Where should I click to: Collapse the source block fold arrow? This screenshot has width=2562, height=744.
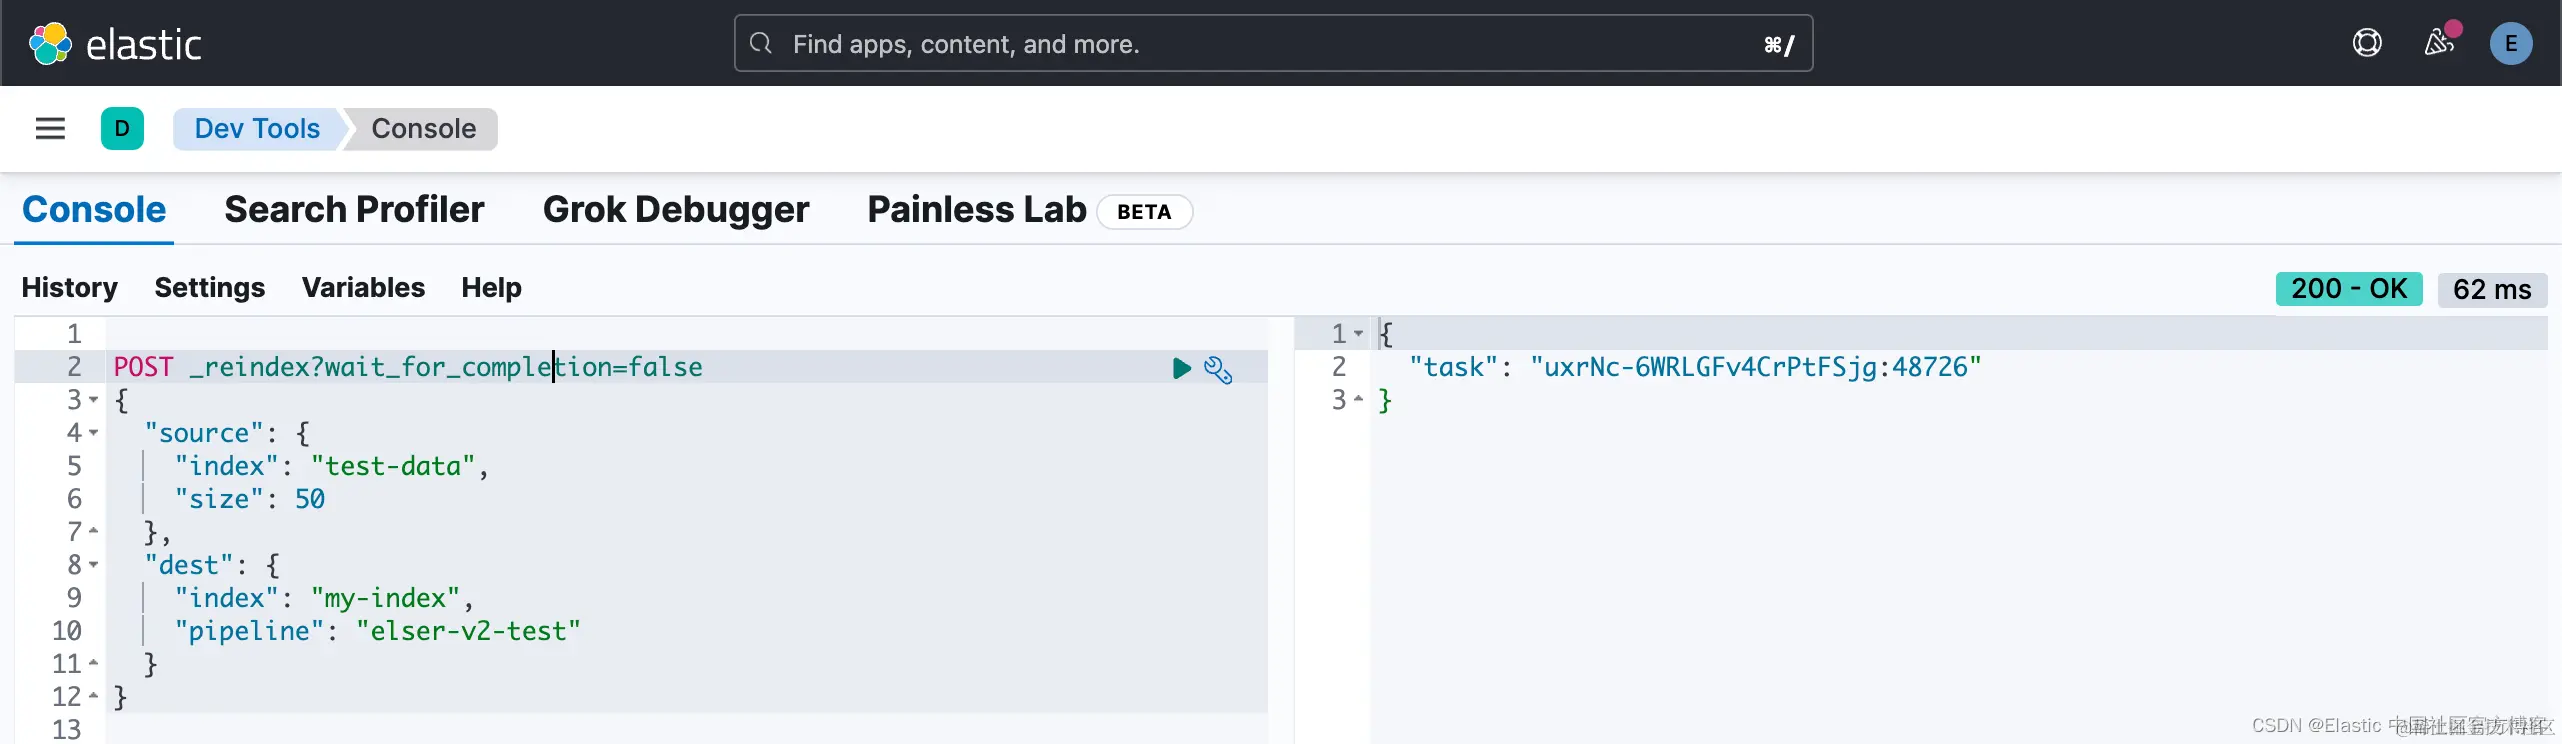pyautogui.click(x=94, y=433)
